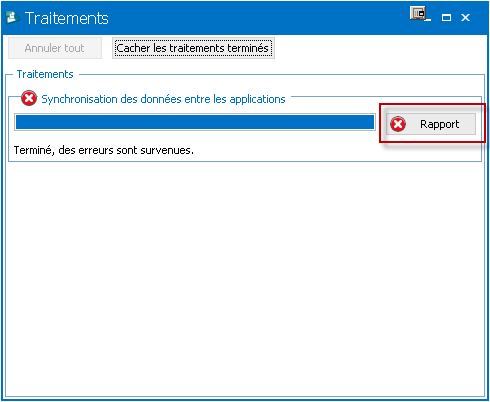This screenshot has height=402, width=490.
Task: Click blank area right of the Cacher button
Action: 380,48
